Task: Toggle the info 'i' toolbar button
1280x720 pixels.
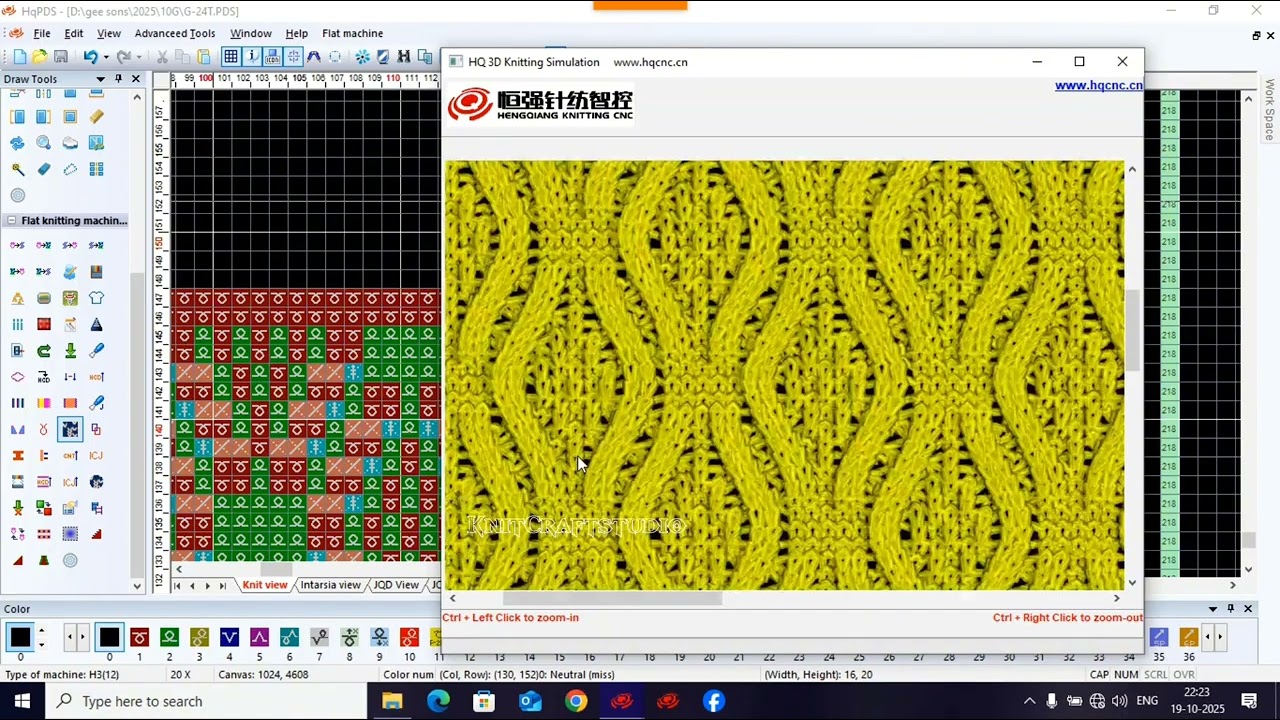Action: [252, 57]
